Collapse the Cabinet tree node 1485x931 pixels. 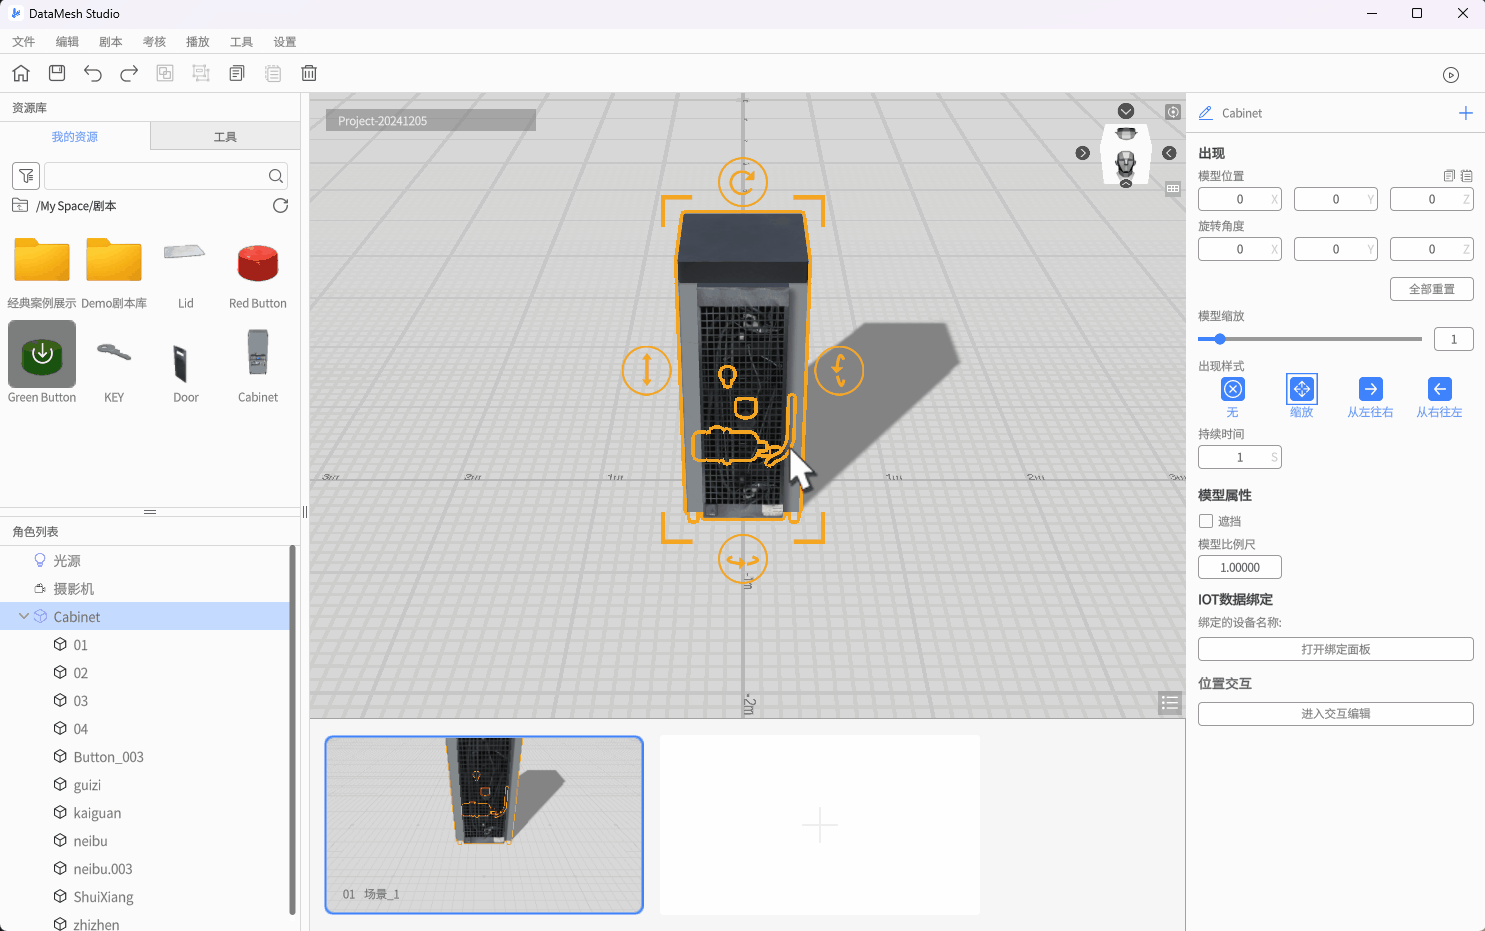tap(24, 617)
